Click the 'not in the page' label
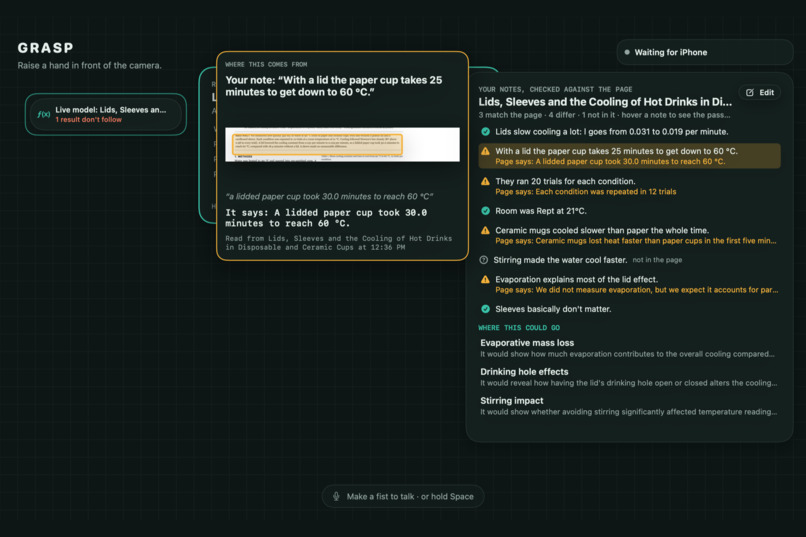This screenshot has width=806, height=537. (657, 260)
